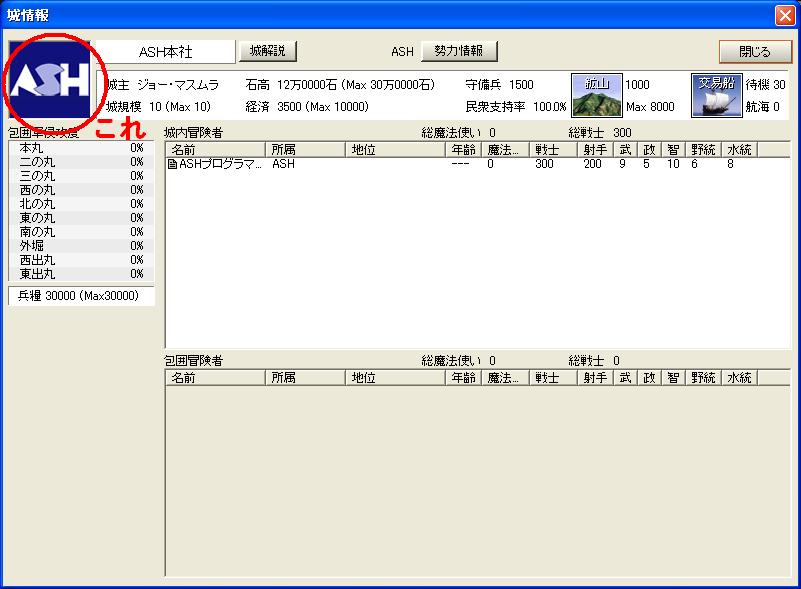Viewport: 801px width, 589px height.
Task: Sort 包囲冒険者 list by 射手 column
Action: 594,378
